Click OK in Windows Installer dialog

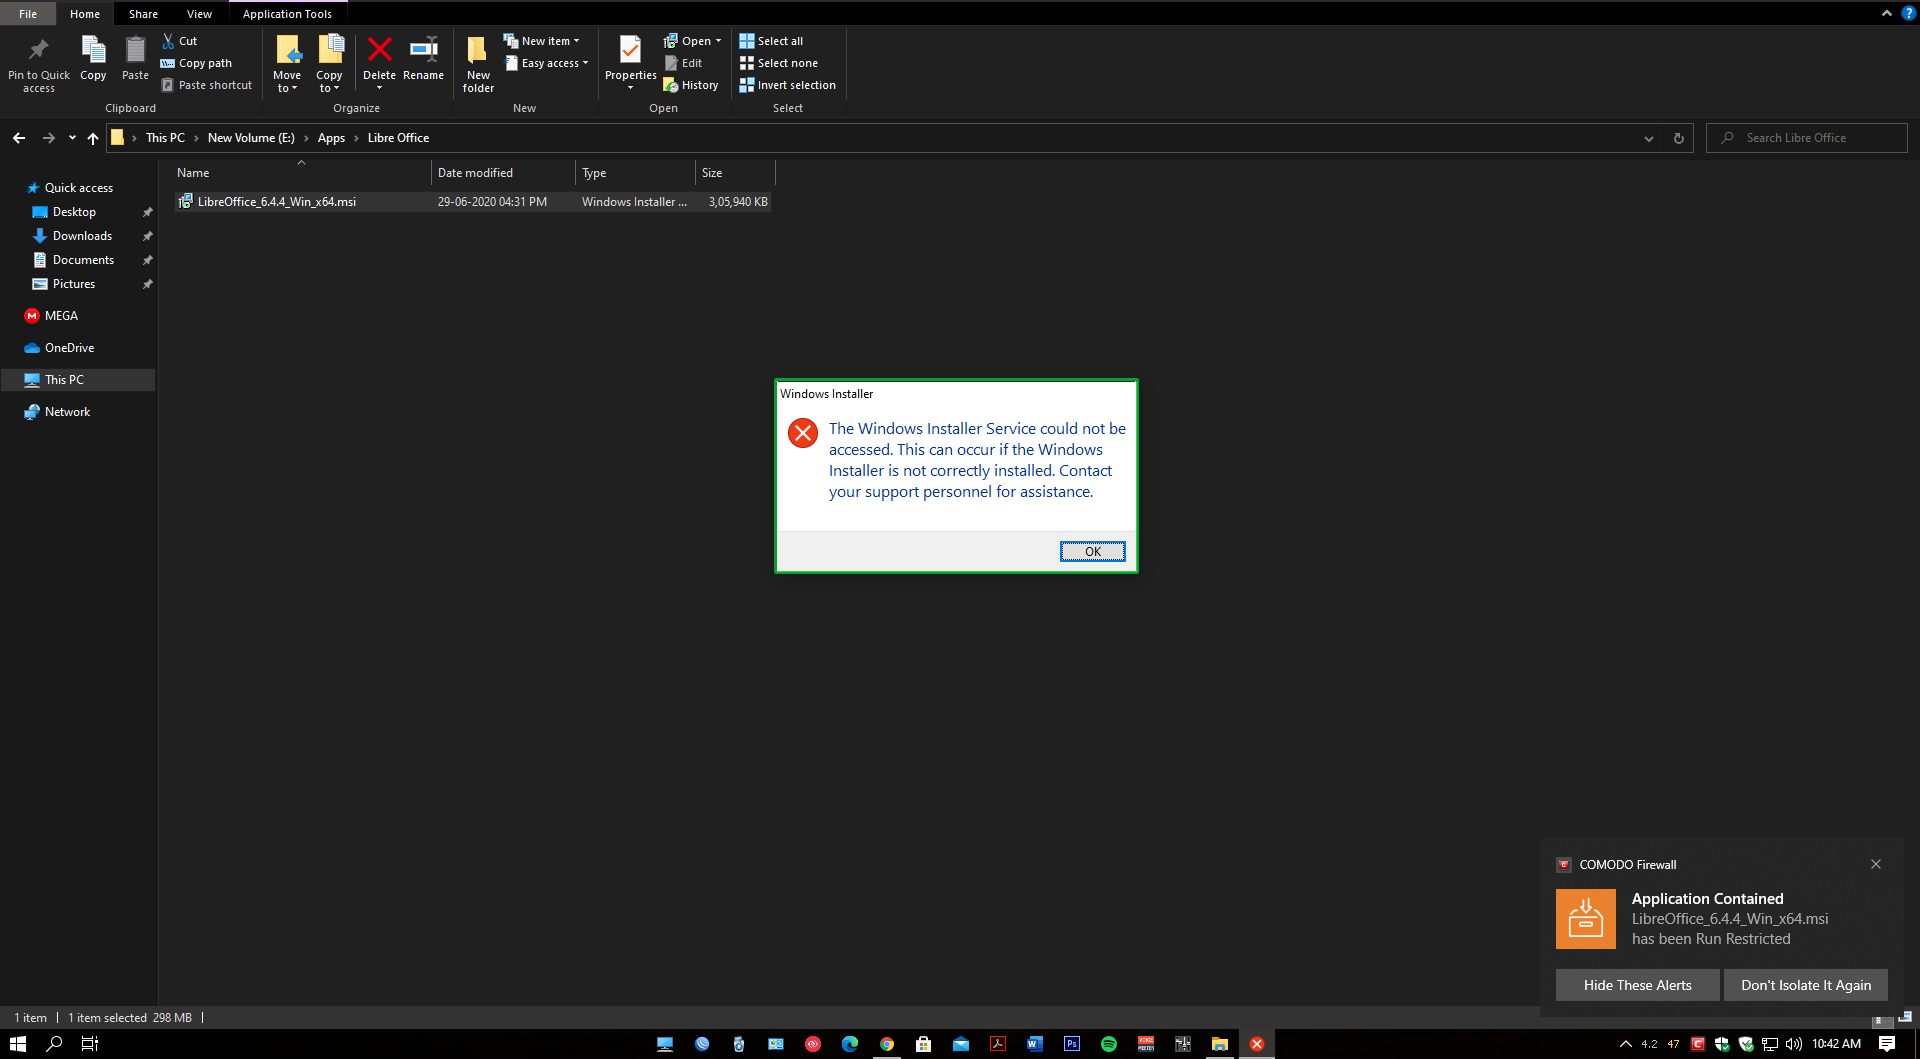click(x=1093, y=551)
